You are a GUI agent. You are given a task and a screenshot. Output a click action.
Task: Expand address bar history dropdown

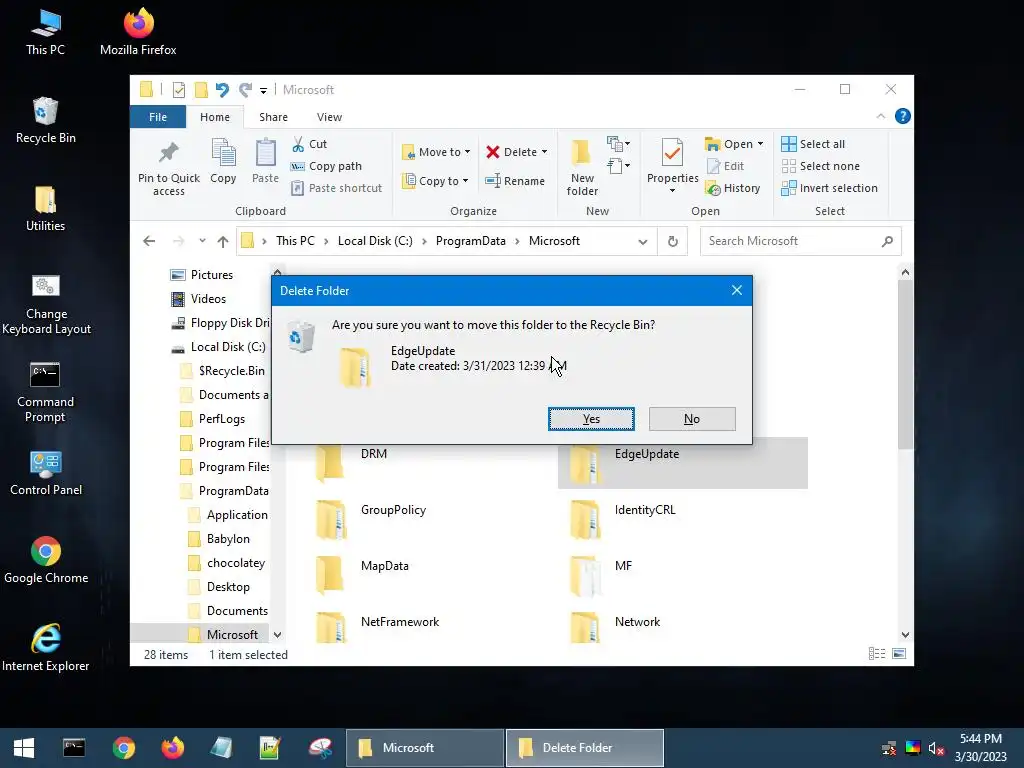[643, 242]
